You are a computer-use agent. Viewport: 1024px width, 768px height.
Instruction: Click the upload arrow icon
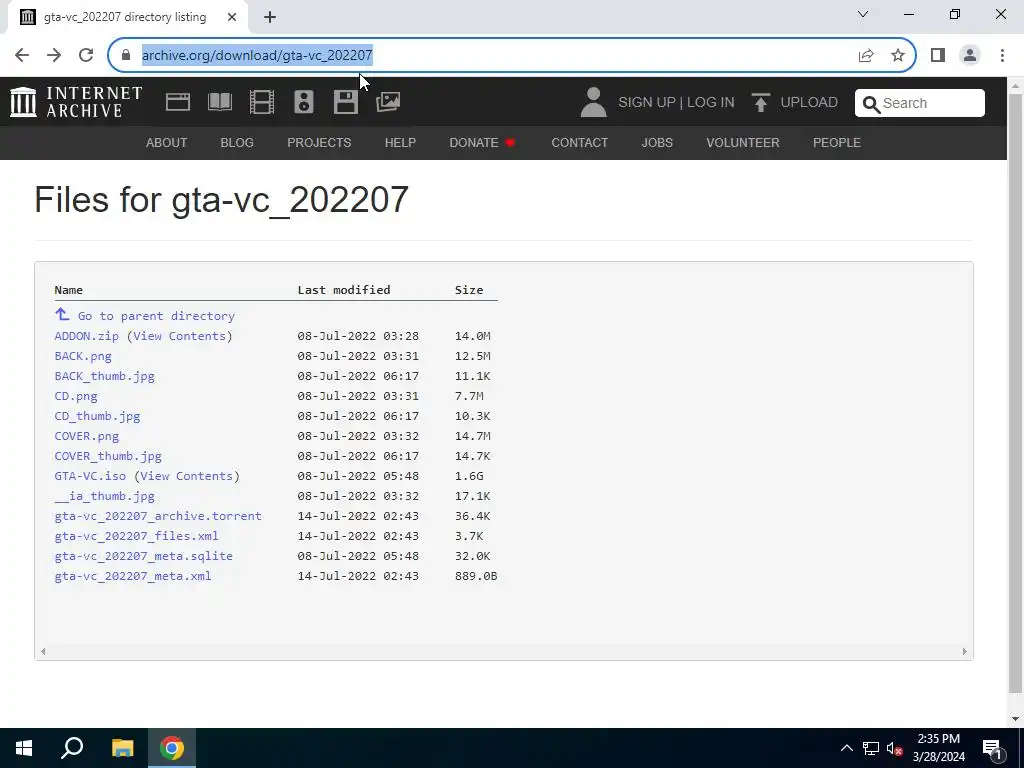[x=760, y=103]
